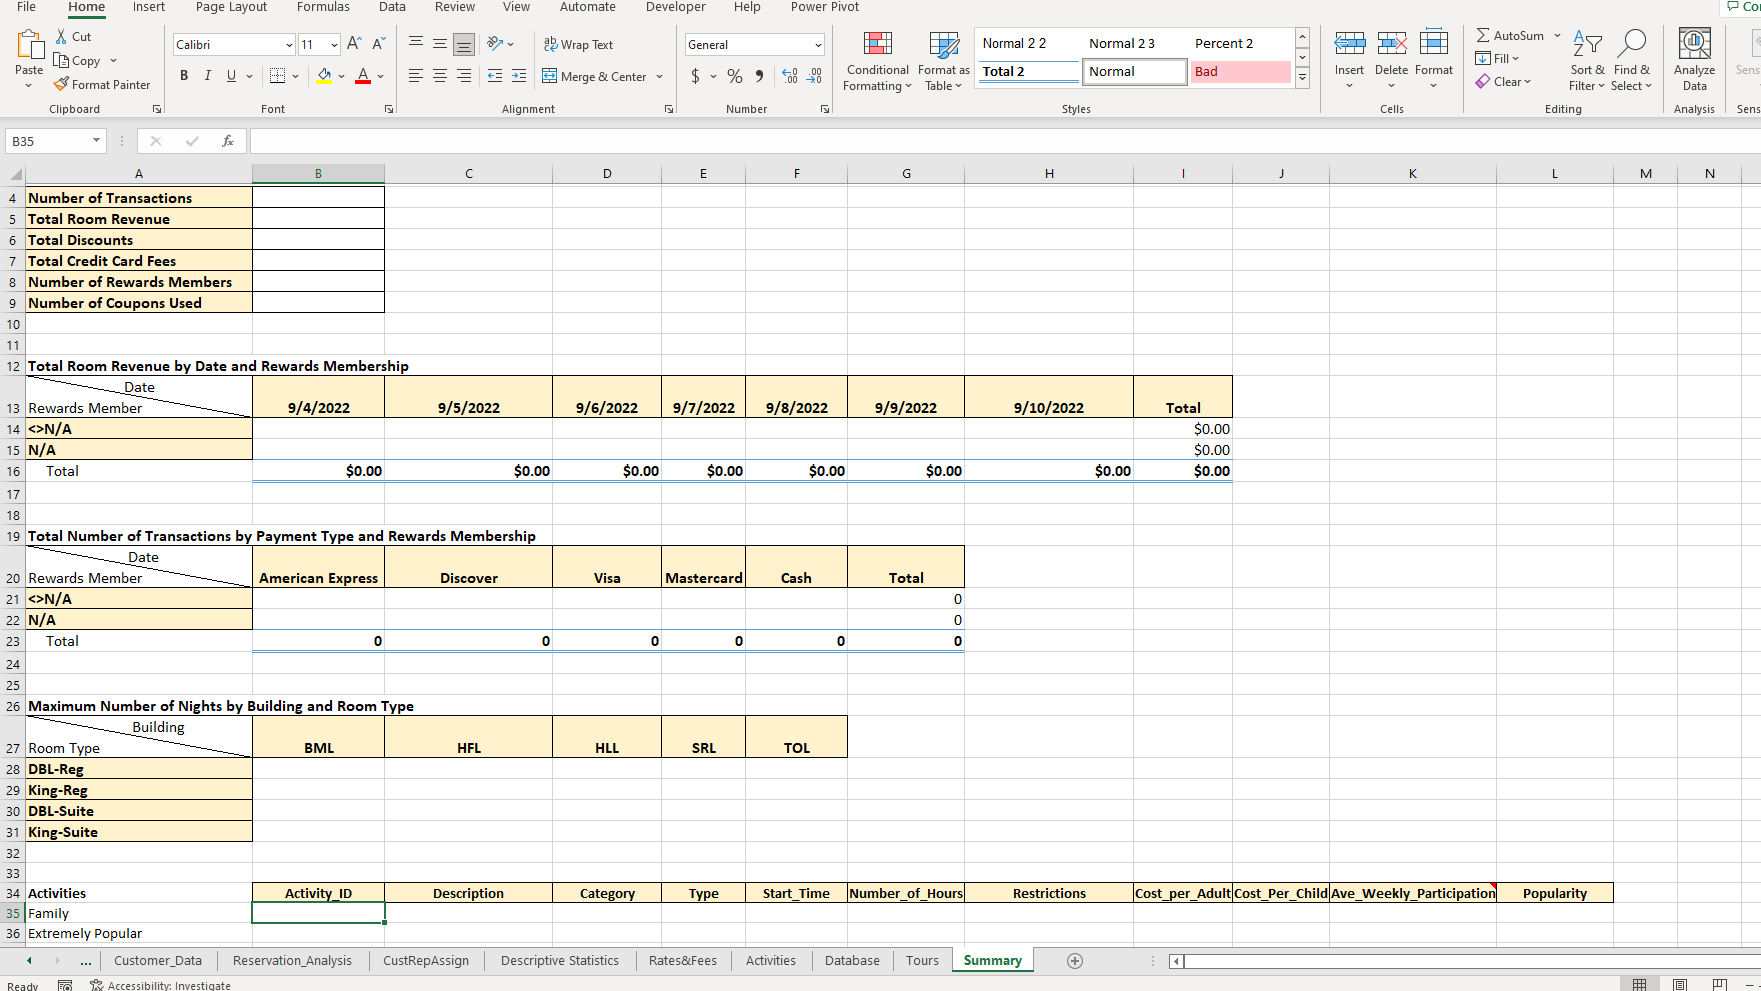Apply Percent Style format
1761x991 pixels.
735,76
